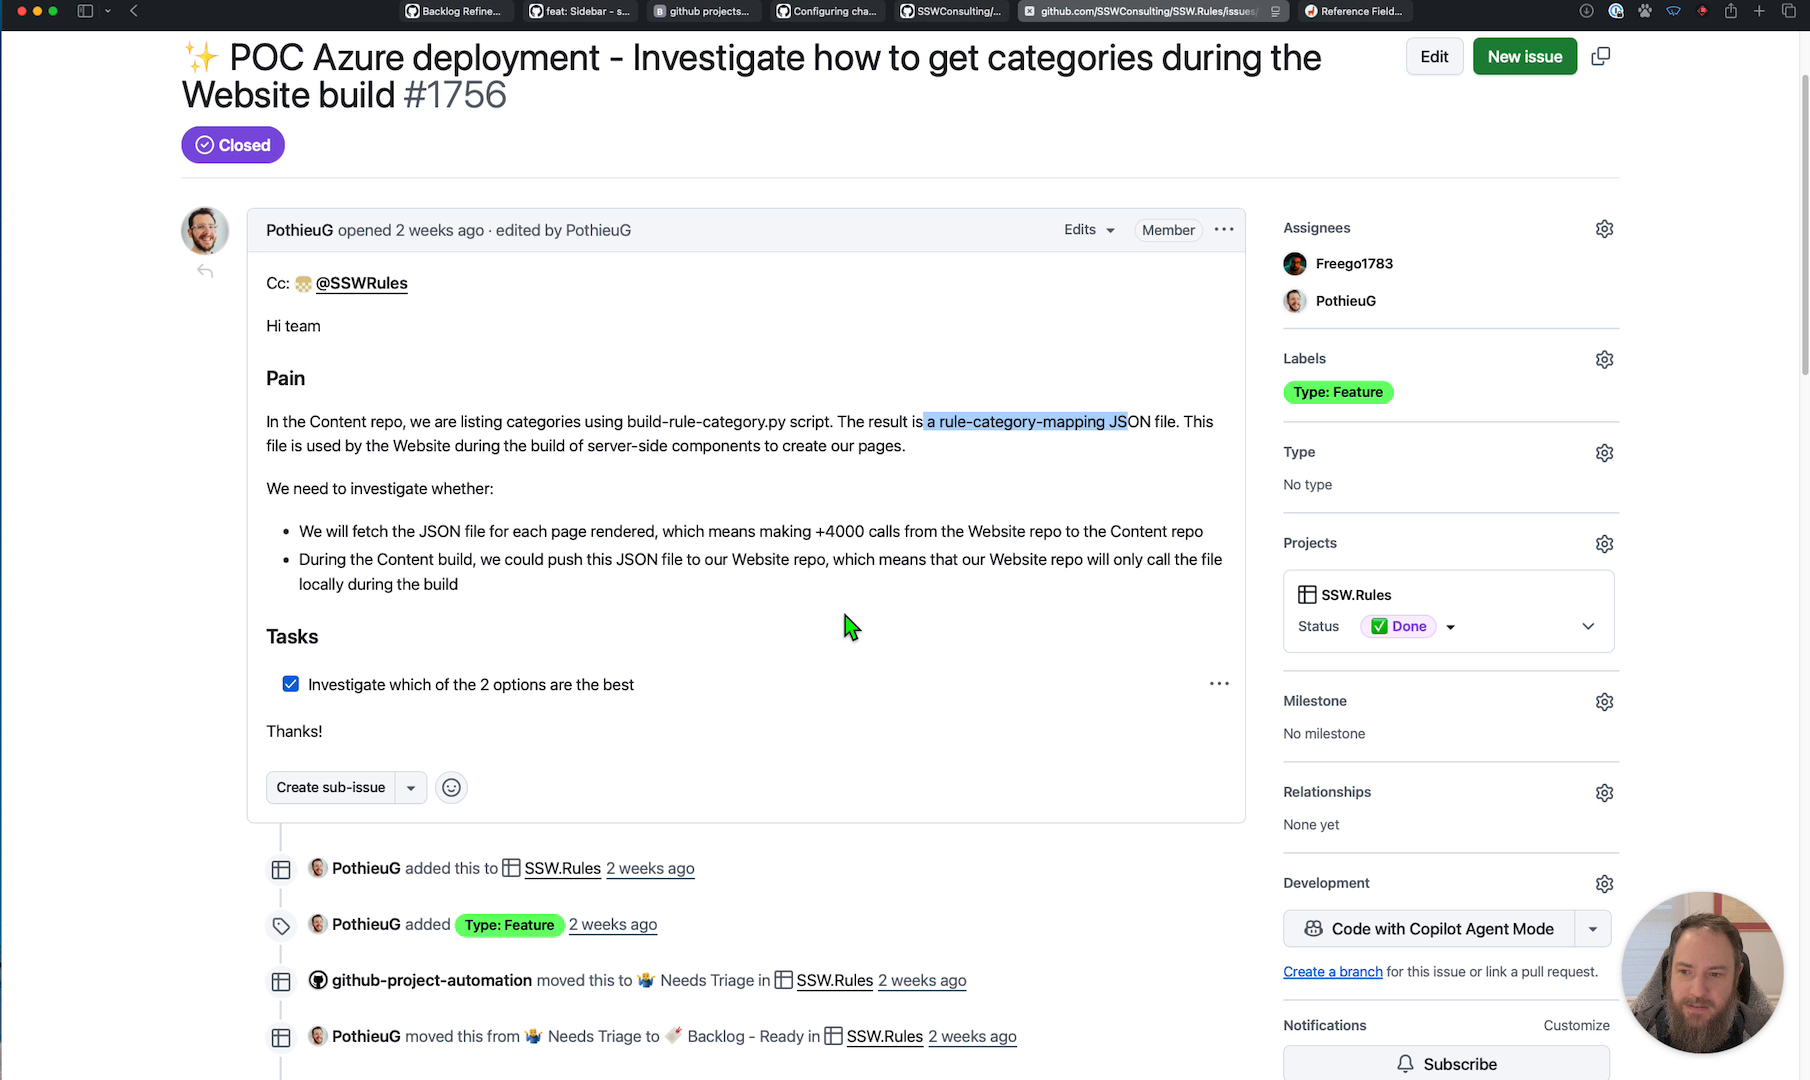Viewport: 1810px width, 1080px height.
Task: Open SSW.Rules link in 'added this to' event
Action: 562,869
